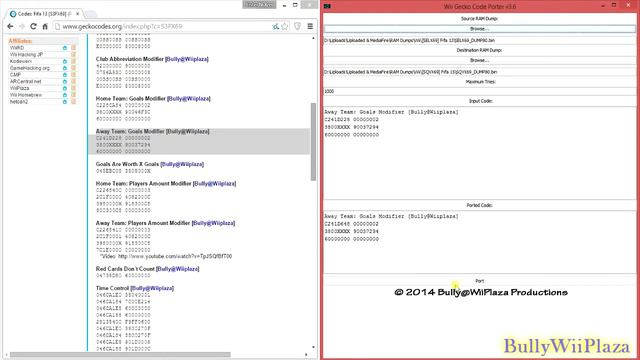Click the orange icon next to GameHacking.org

click(73, 68)
